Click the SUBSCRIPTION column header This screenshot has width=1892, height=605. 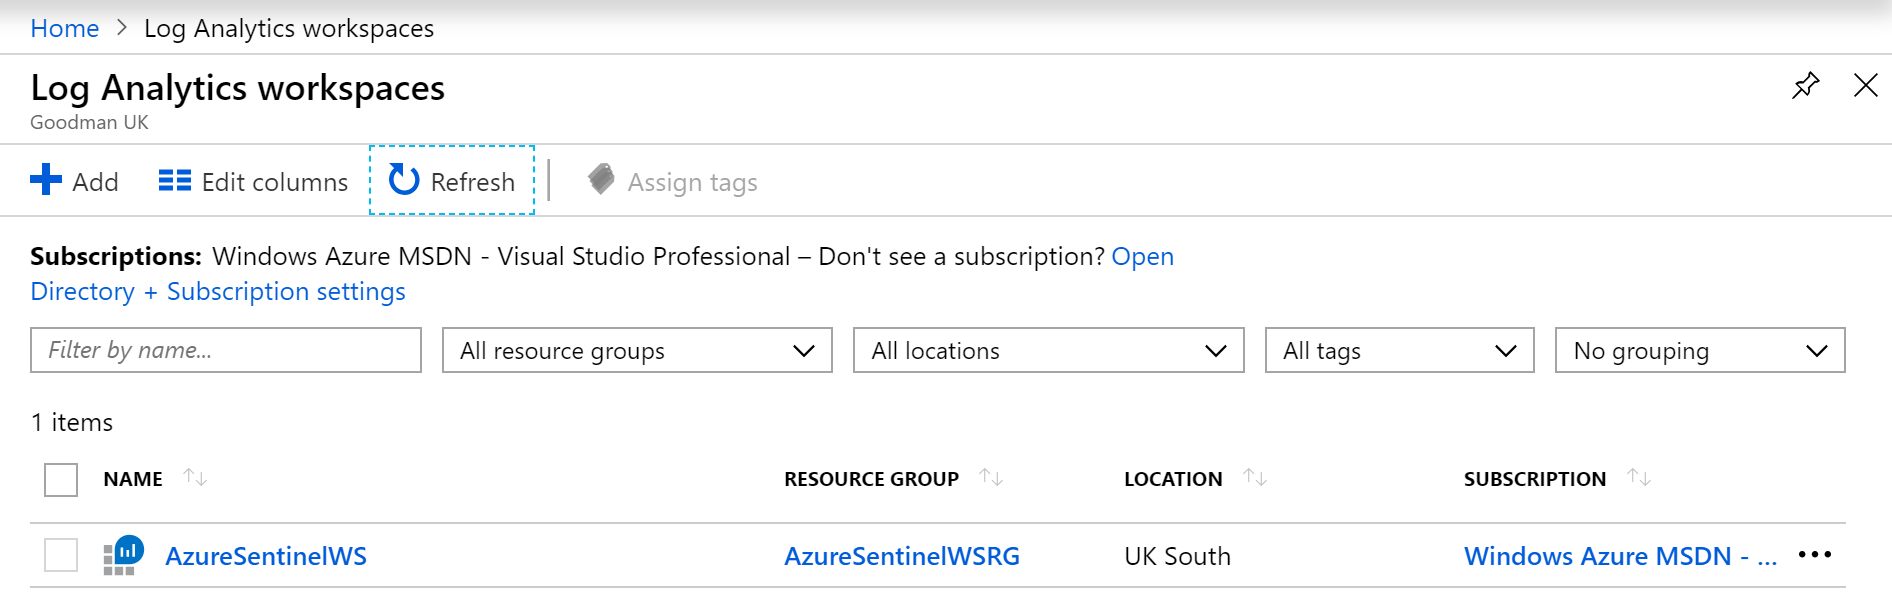point(1535,479)
